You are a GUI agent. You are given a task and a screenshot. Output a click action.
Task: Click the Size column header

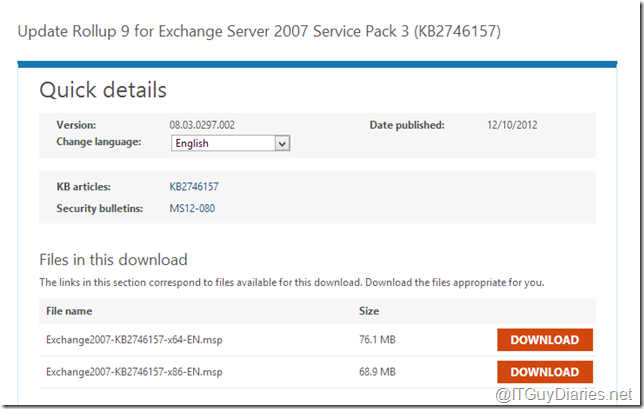point(369,311)
